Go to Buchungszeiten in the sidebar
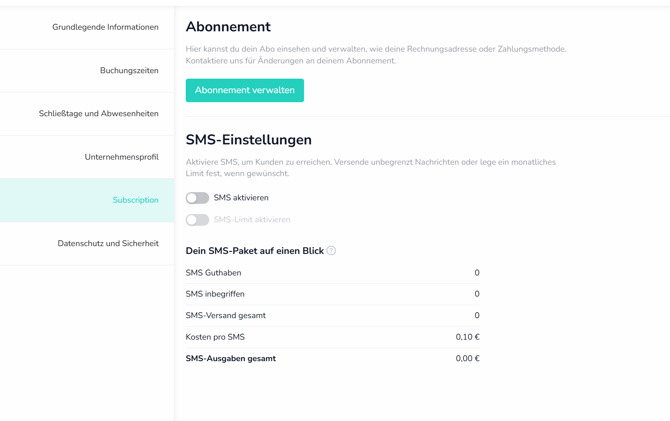Screen dimensions: 670x421 (129, 71)
